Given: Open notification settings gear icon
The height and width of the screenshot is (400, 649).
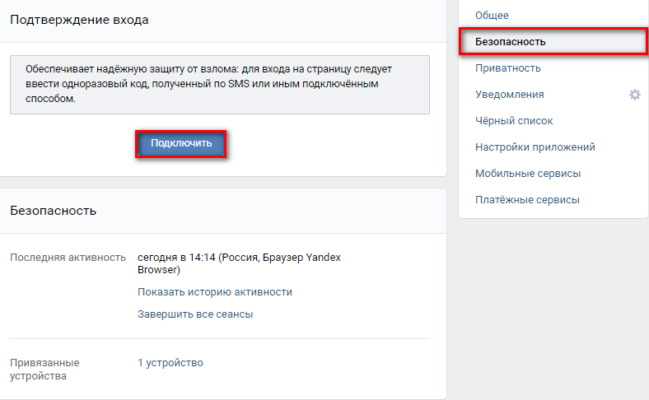Looking at the screenshot, I should [635, 95].
